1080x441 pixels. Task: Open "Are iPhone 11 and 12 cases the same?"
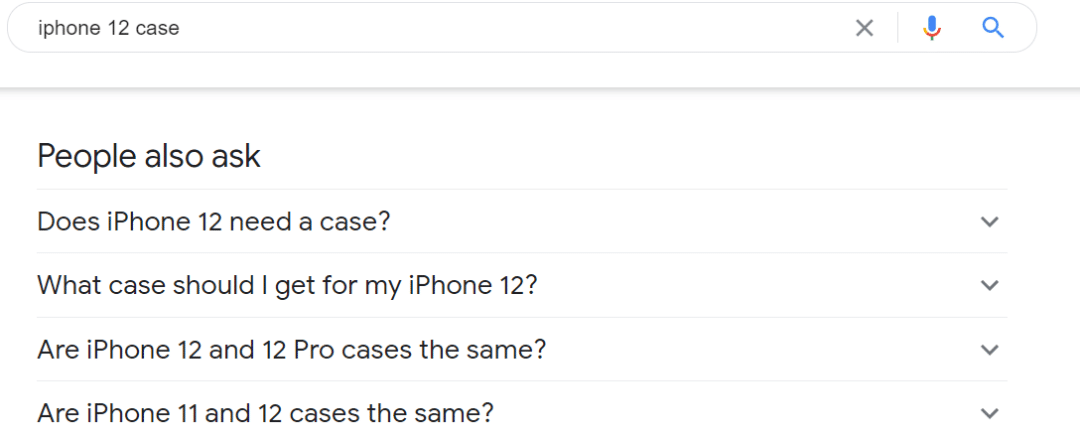pos(265,413)
